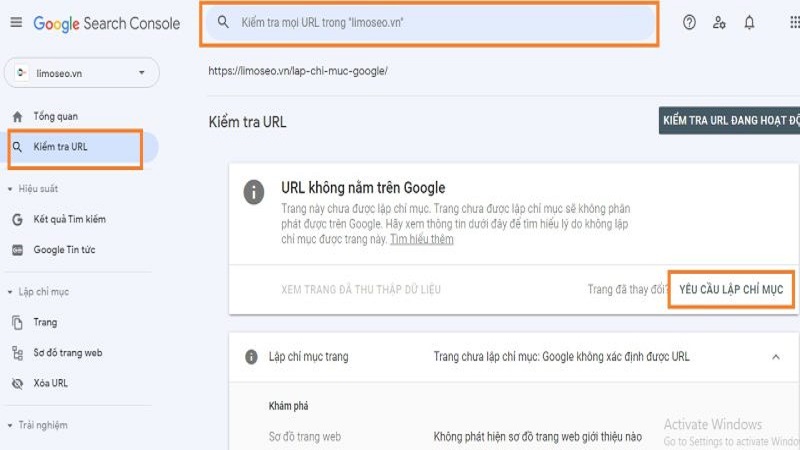Open the hamburger main menu
The width and height of the screenshot is (800, 450).
tap(15, 22)
